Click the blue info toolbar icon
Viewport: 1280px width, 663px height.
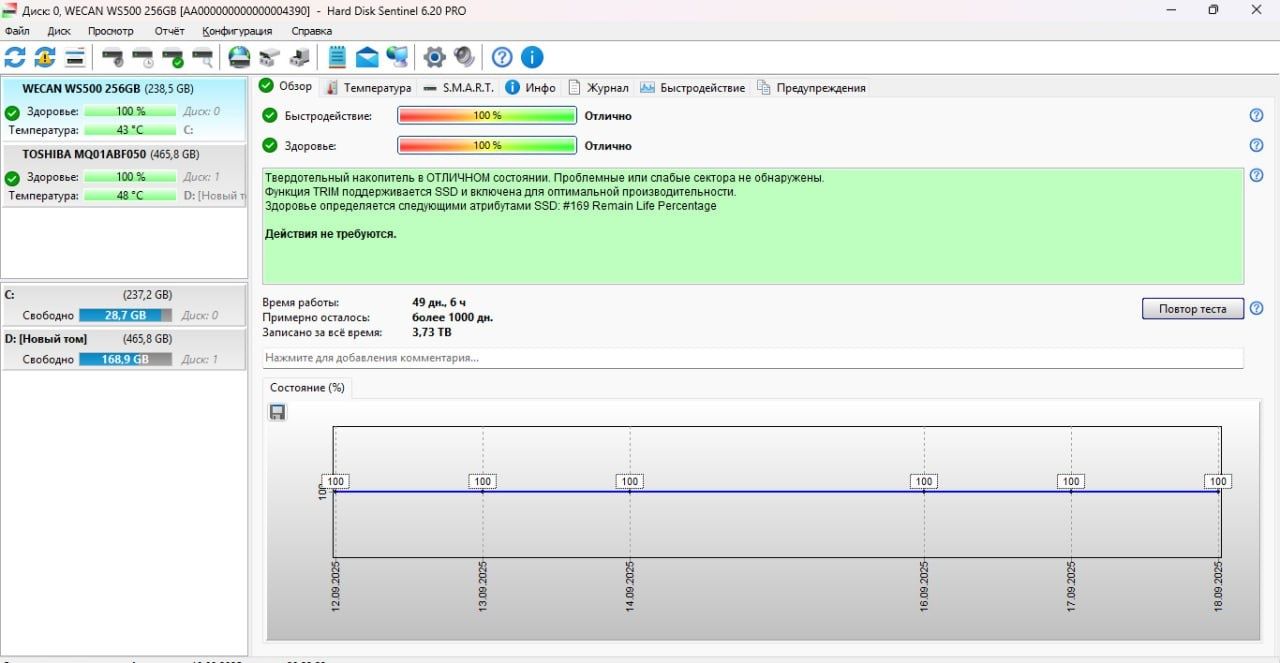pos(532,57)
